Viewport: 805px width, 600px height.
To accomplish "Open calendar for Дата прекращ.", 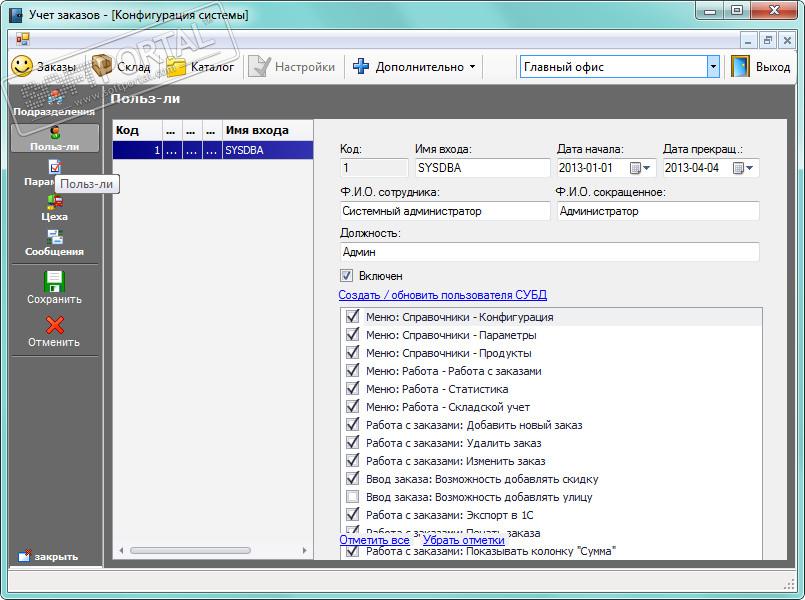I will pos(743,168).
